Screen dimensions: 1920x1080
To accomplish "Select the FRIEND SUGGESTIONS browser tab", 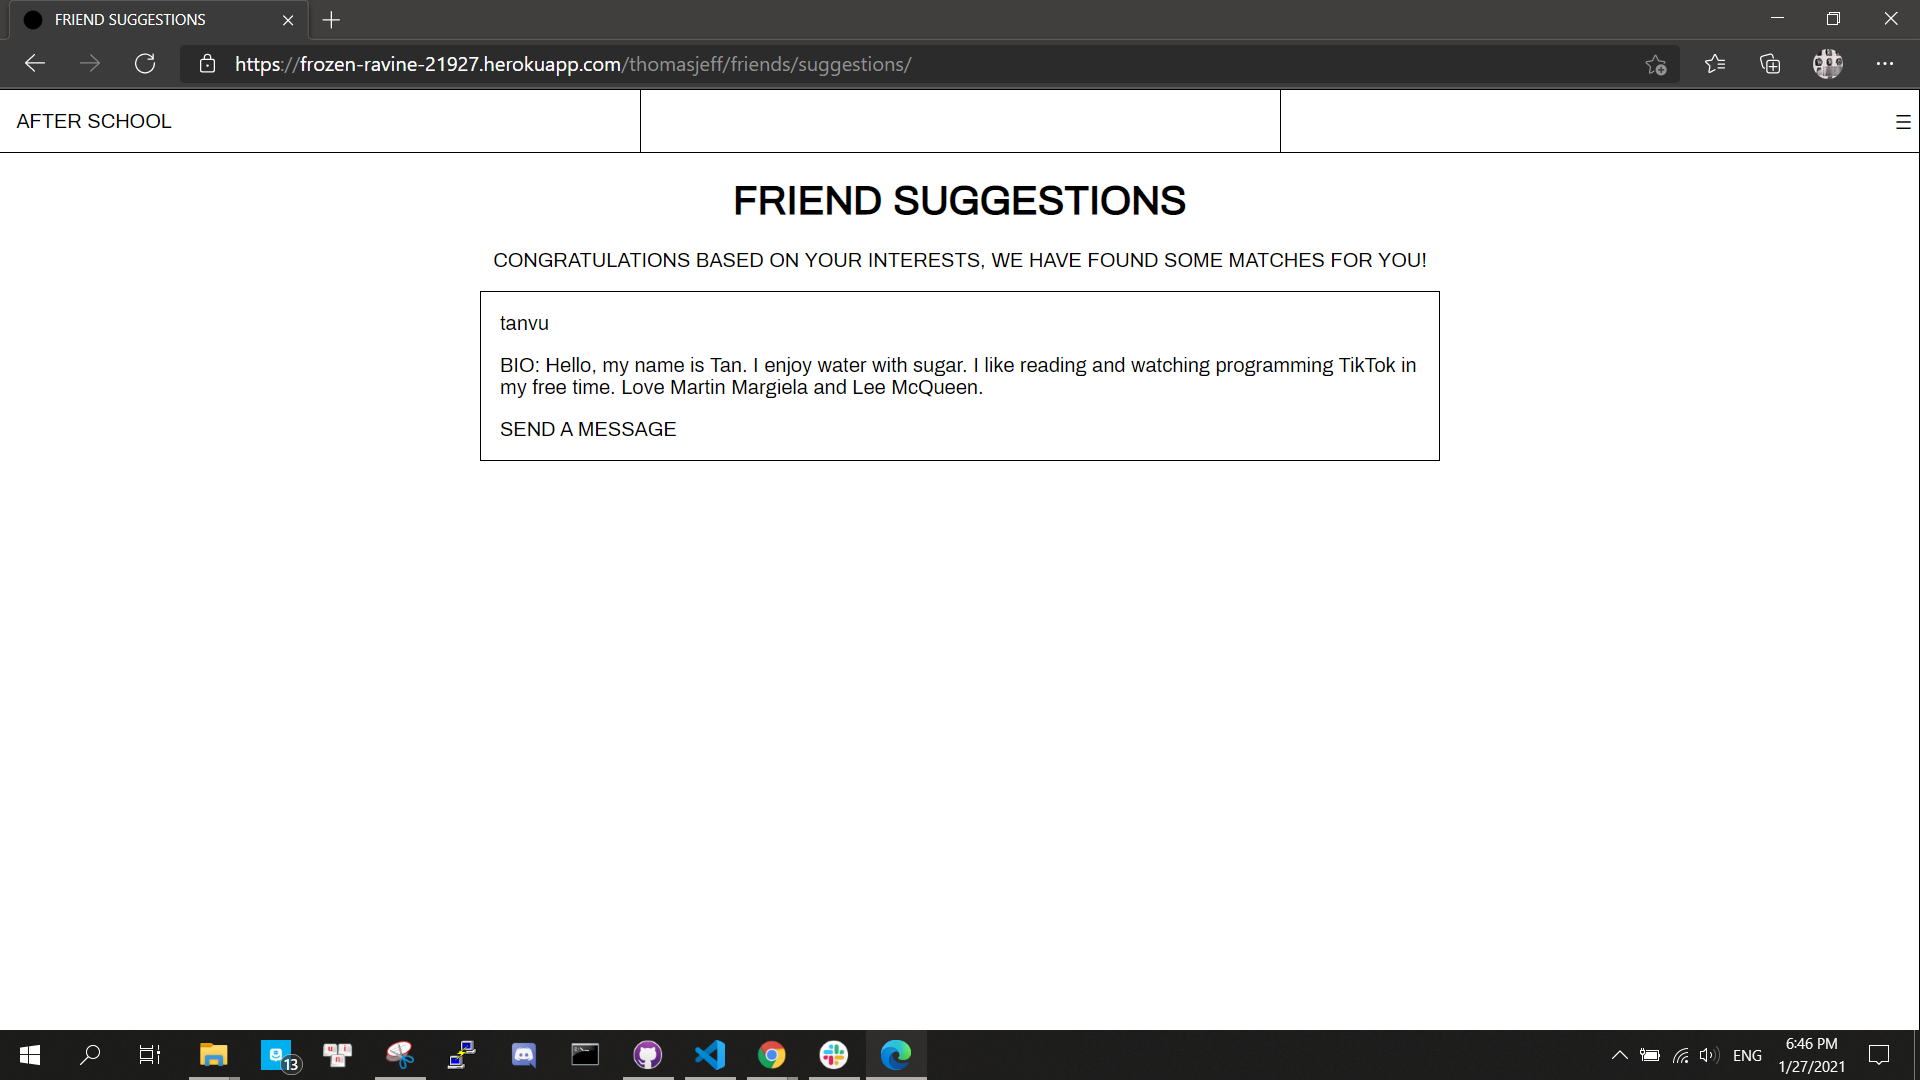I will tap(130, 20).
